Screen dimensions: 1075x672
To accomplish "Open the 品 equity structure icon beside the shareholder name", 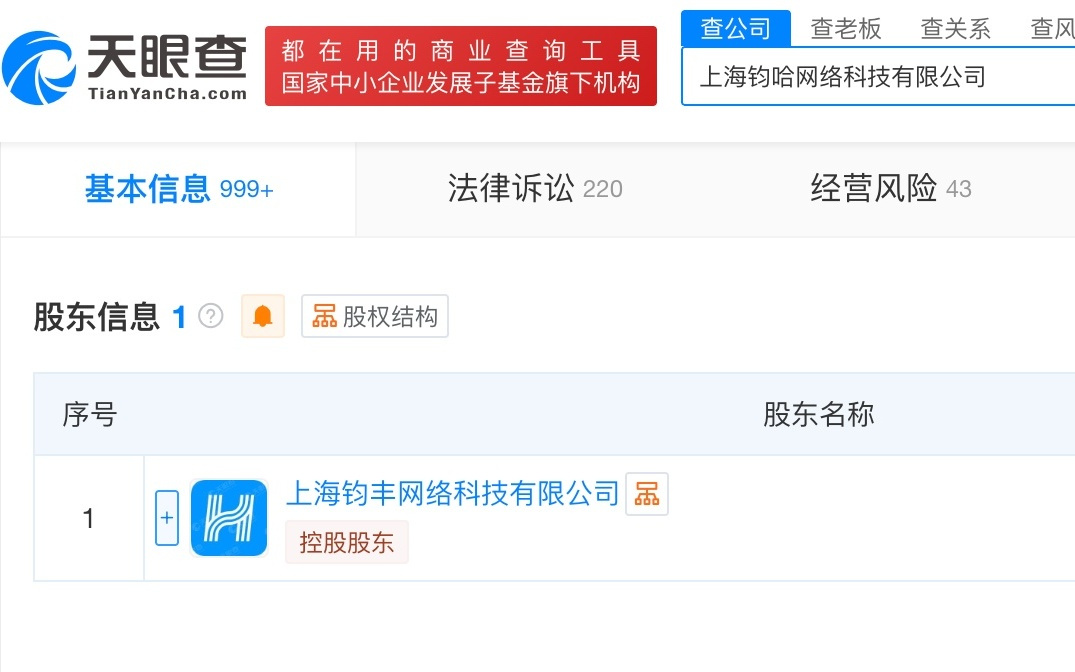I will point(646,493).
